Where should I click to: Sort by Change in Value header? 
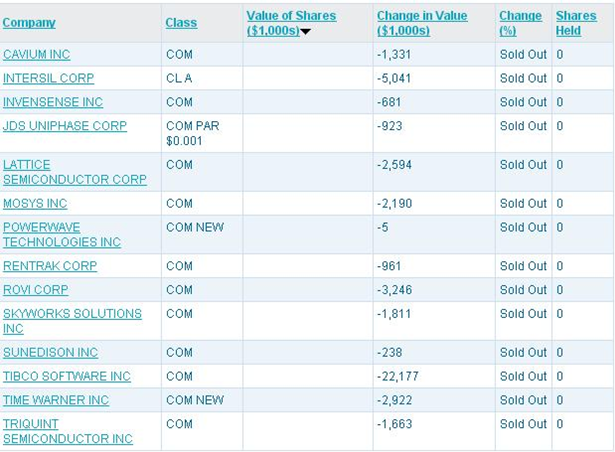422,23
